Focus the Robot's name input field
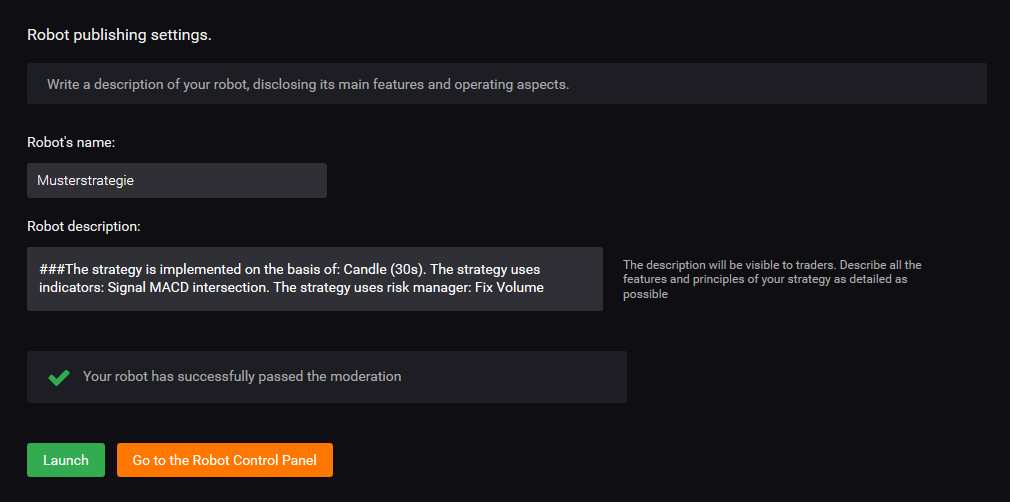The width and height of the screenshot is (1010, 502). pos(176,180)
